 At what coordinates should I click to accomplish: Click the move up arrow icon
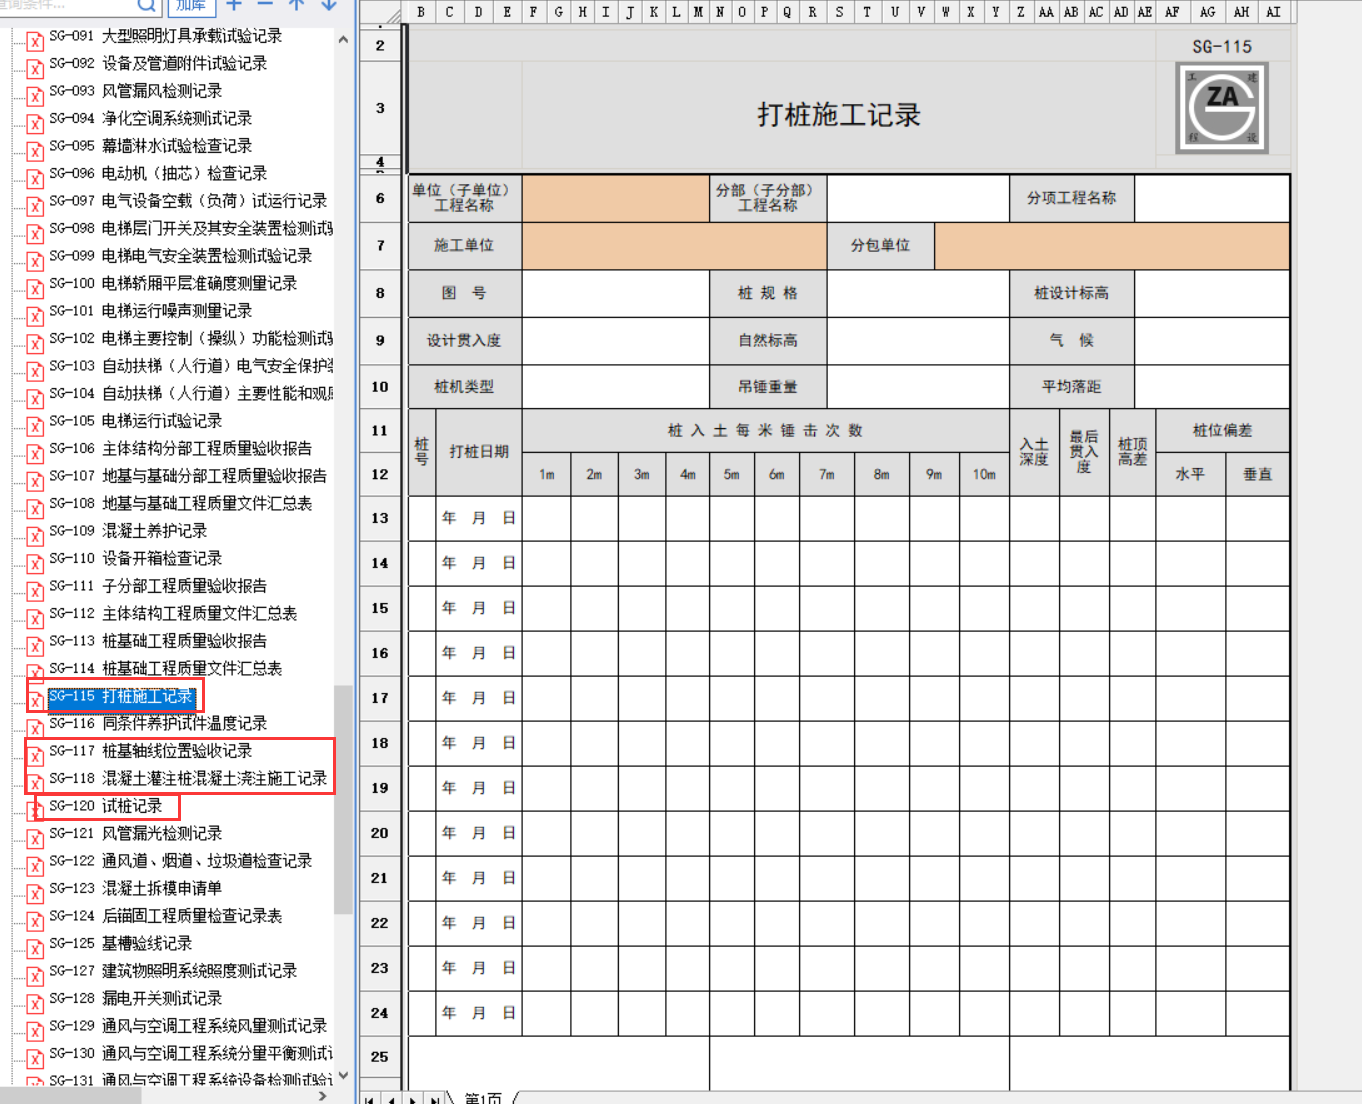296,5
